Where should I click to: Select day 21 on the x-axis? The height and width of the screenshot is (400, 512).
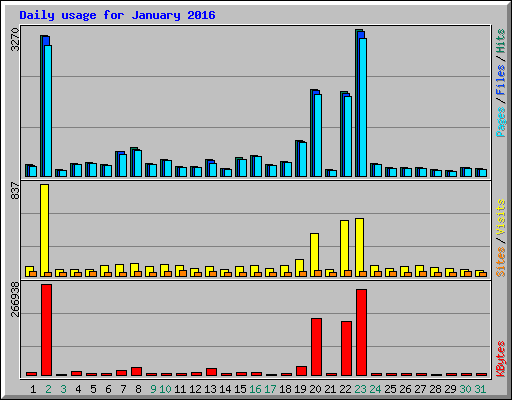tap(330, 389)
